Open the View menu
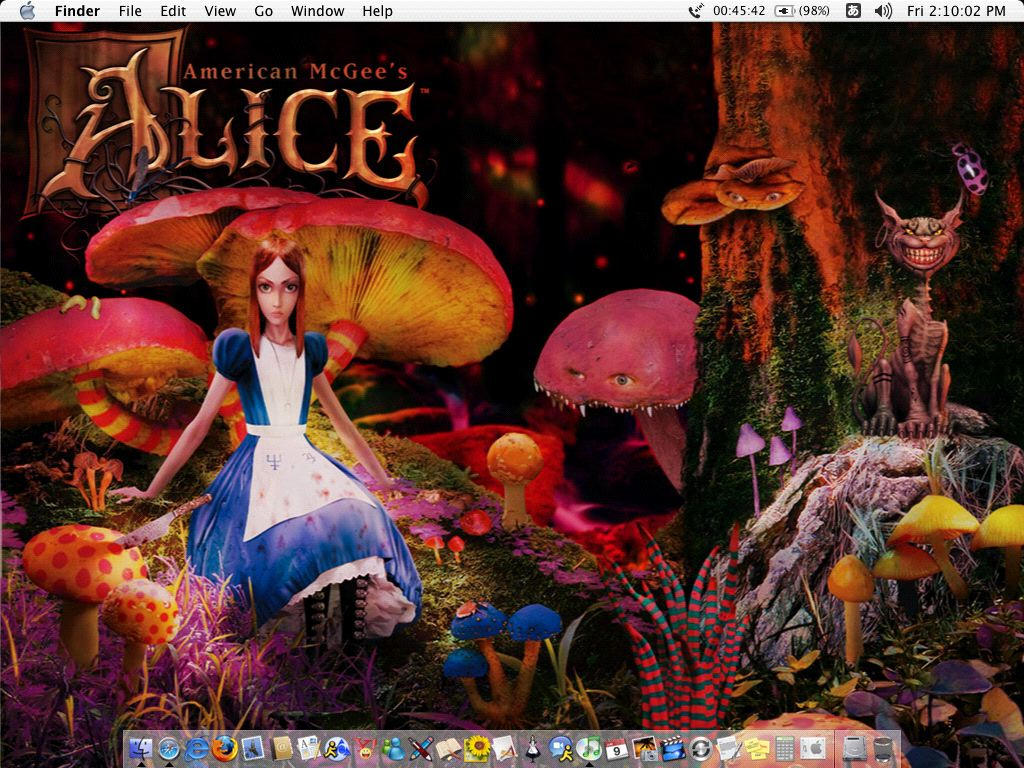The height and width of the screenshot is (768, 1024). [x=220, y=11]
